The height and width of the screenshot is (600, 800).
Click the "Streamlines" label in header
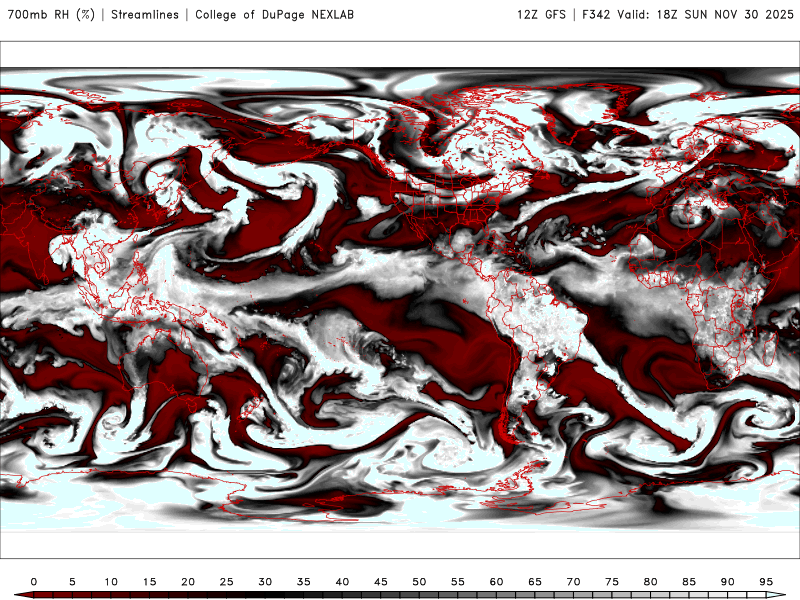coord(145,15)
